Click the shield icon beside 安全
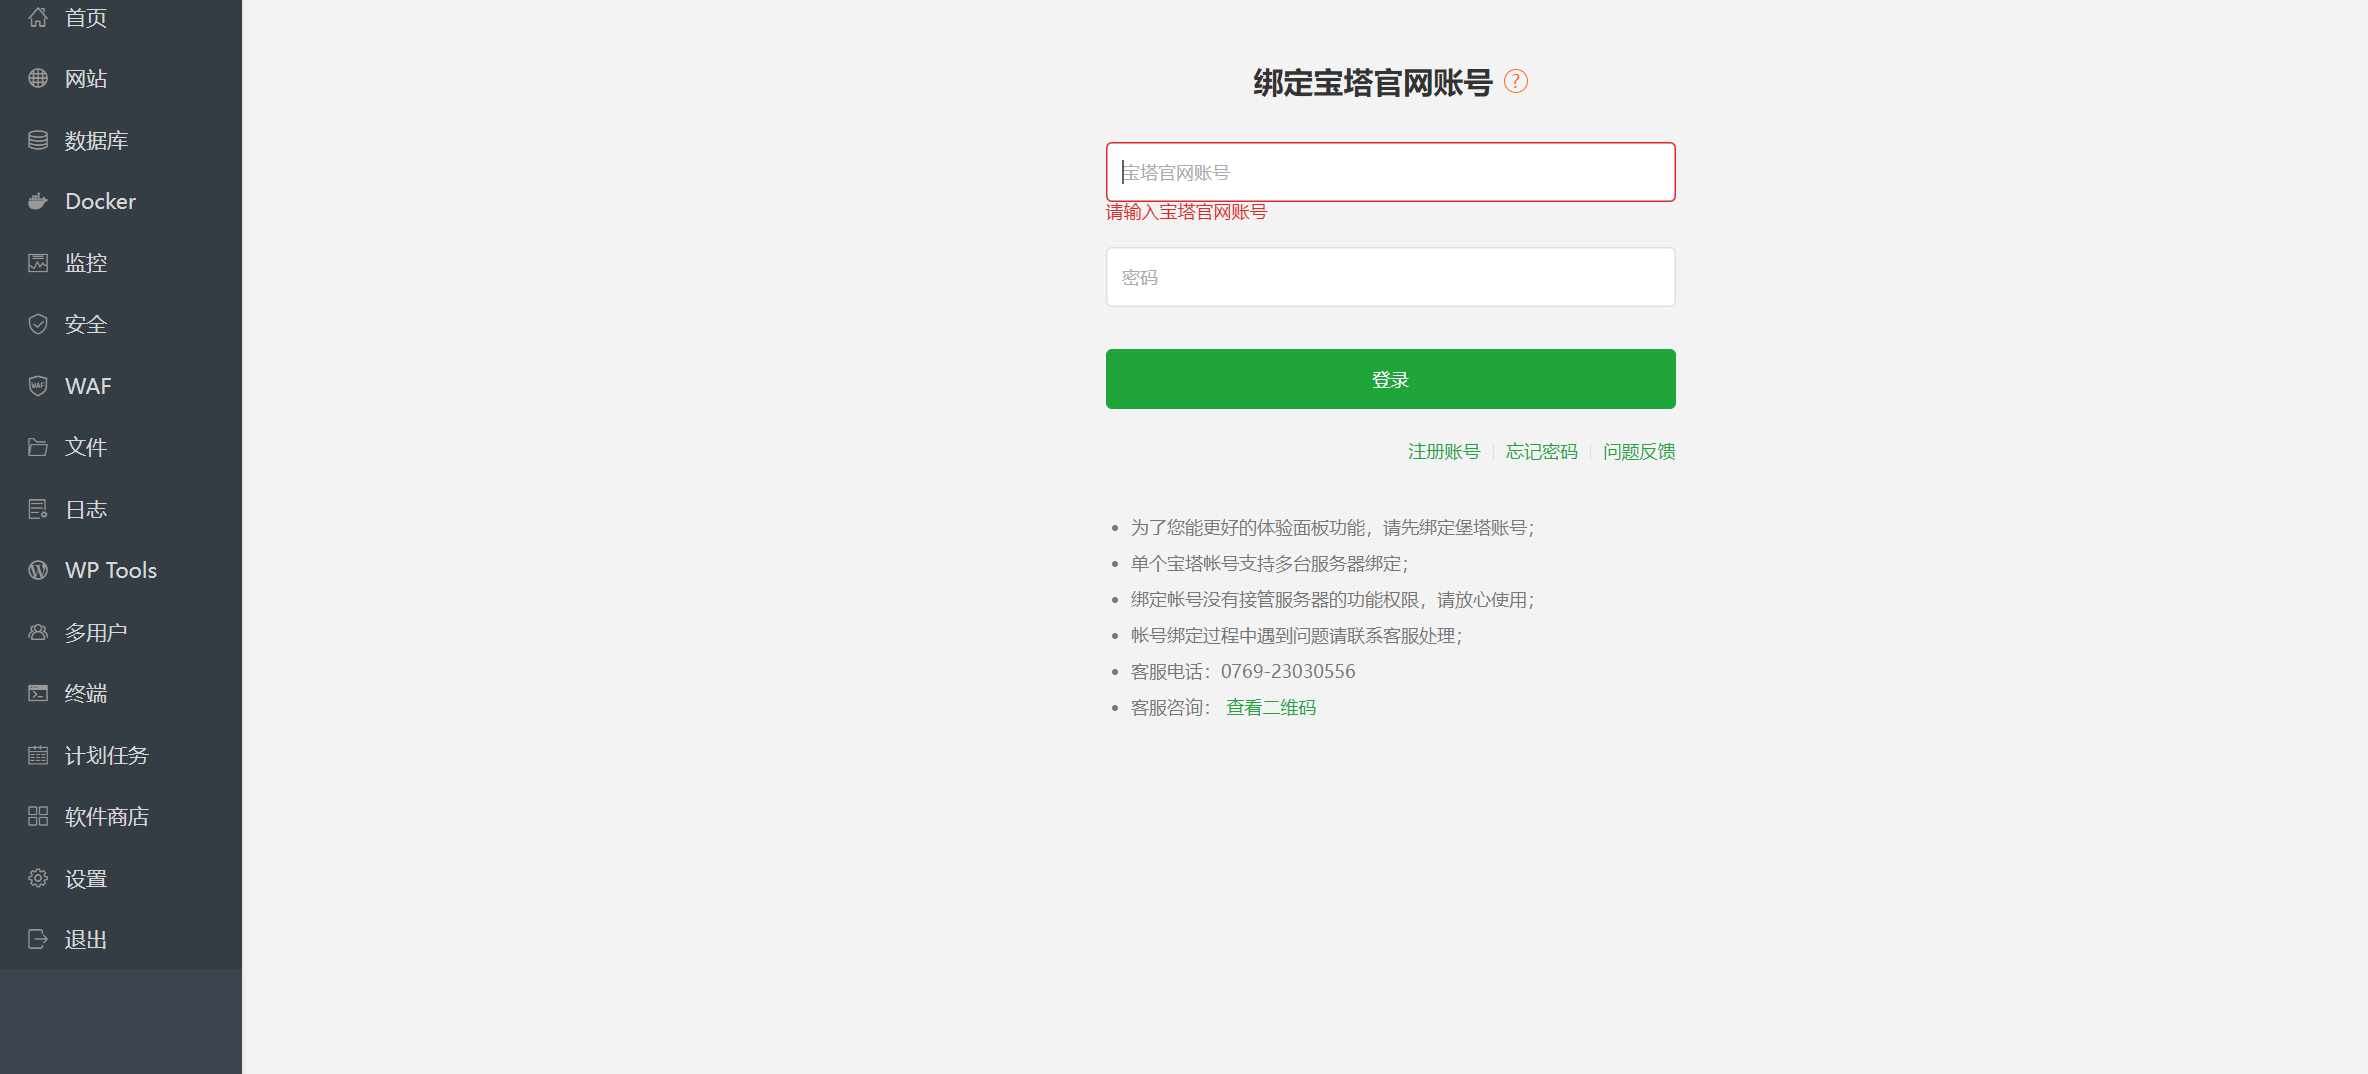The height and width of the screenshot is (1074, 2368). (x=38, y=324)
